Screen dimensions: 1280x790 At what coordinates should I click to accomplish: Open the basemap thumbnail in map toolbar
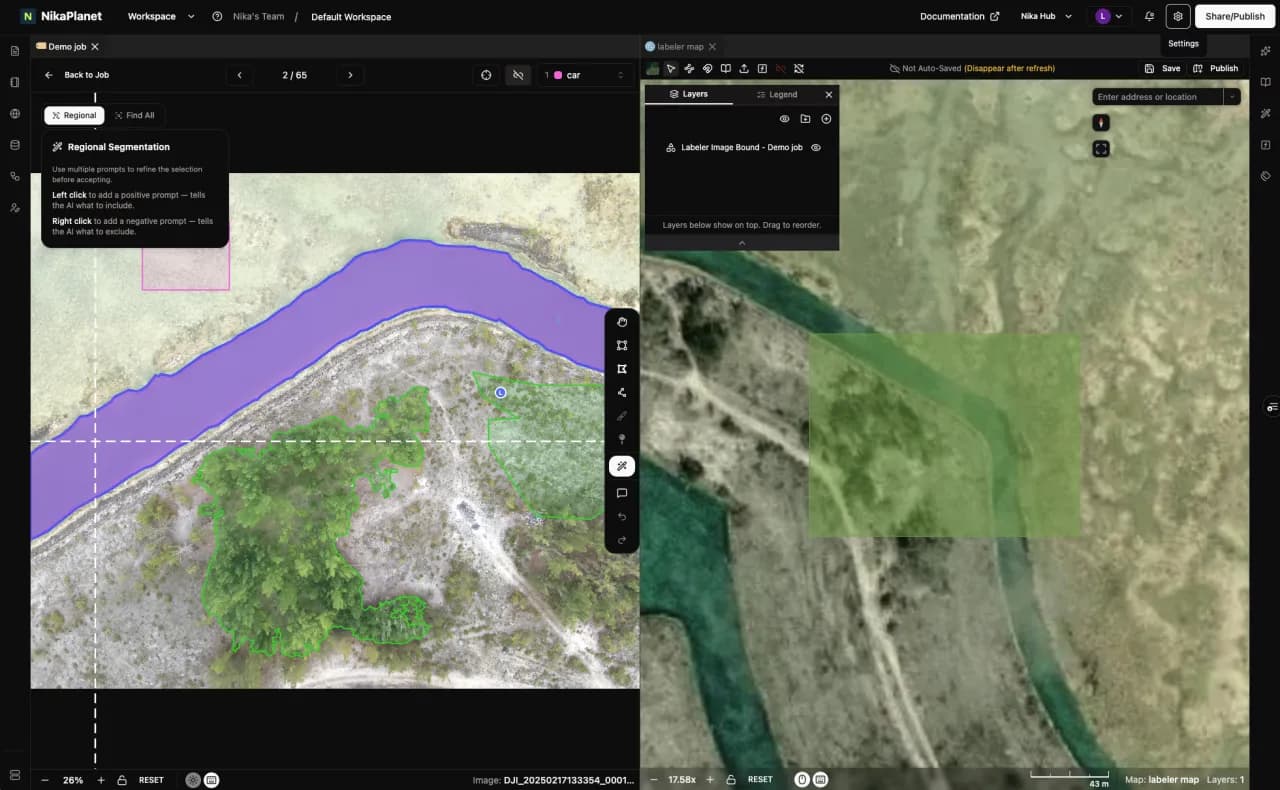point(653,68)
